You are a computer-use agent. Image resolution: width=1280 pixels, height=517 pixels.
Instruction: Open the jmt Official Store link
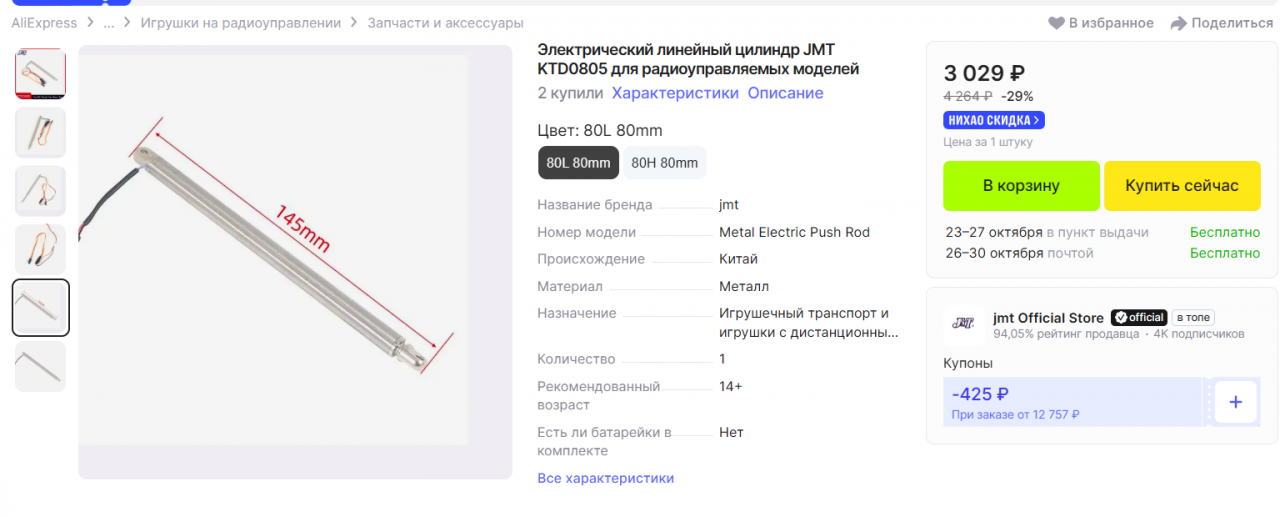(1049, 318)
